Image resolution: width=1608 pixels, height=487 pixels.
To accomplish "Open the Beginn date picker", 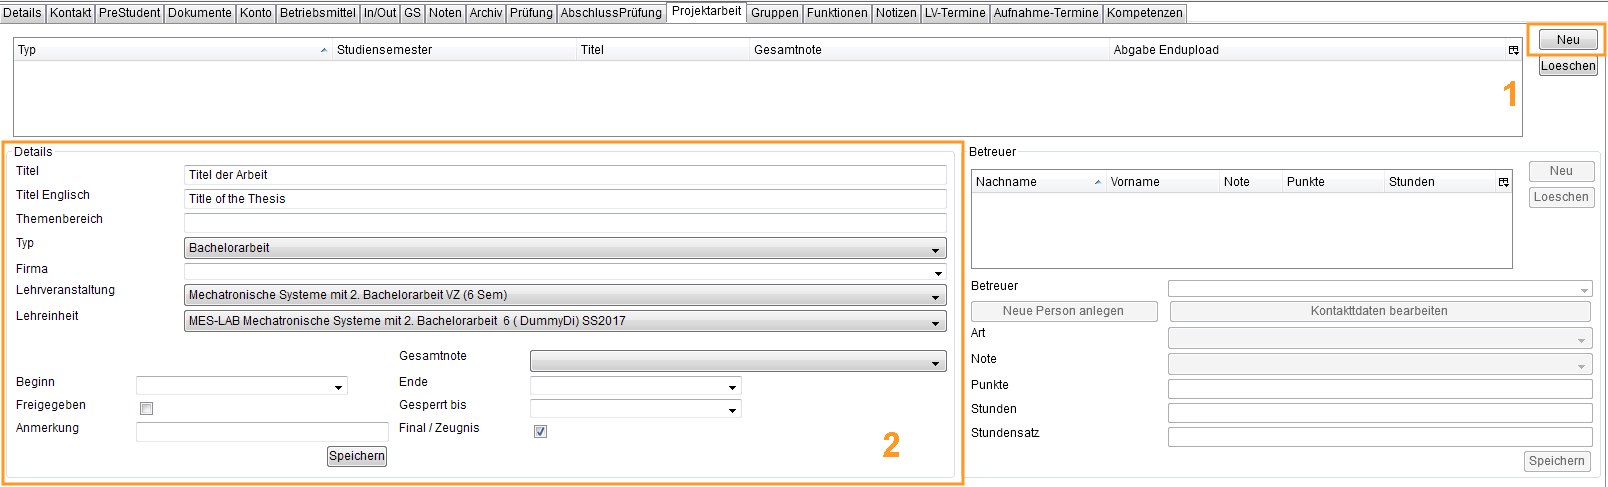I will tap(339, 387).
